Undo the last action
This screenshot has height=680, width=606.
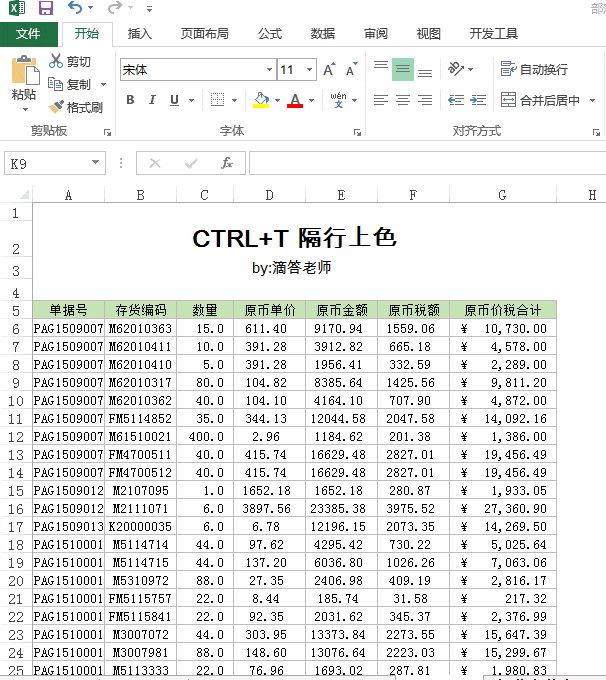pos(75,7)
